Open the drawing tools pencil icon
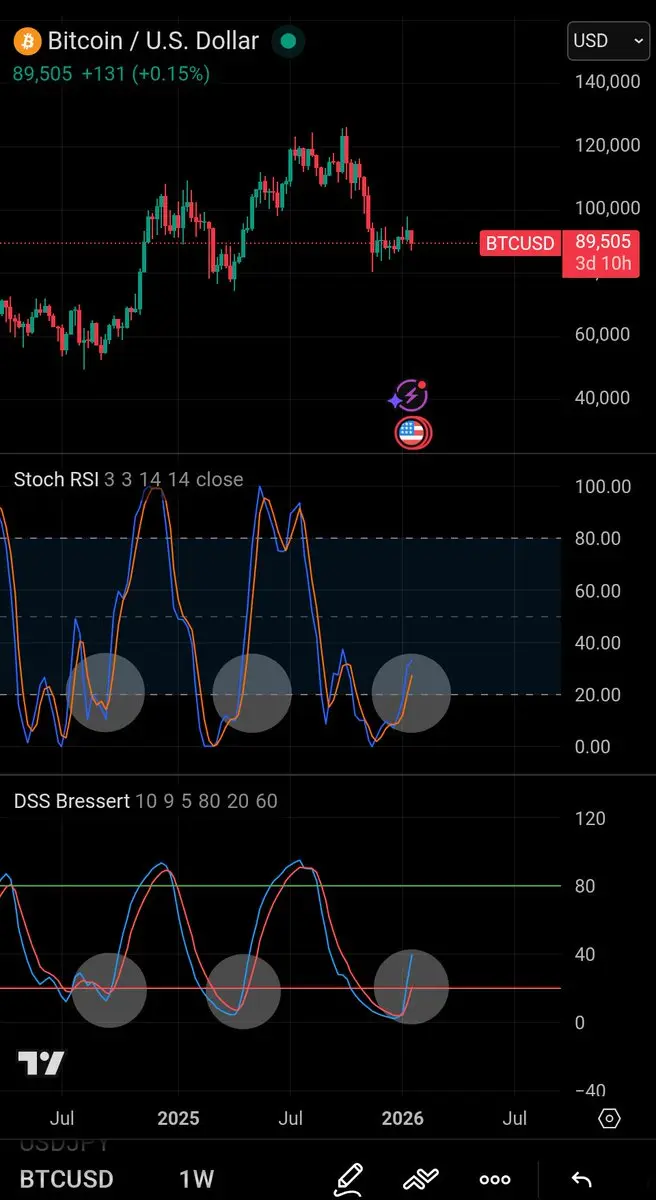Image resolution: width=656 pixels, height=1200 pixels. pyautogui.click(x=348, y=1179)
